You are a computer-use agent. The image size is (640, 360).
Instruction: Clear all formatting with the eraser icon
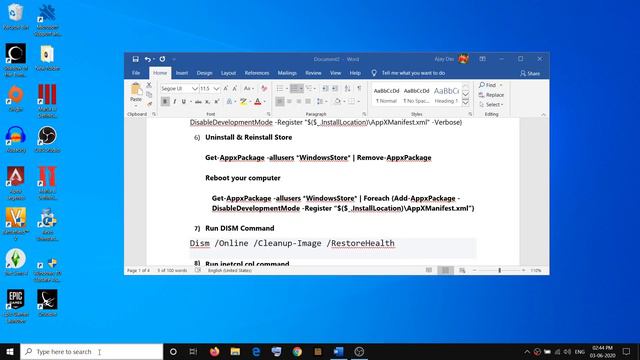[264, 89]
